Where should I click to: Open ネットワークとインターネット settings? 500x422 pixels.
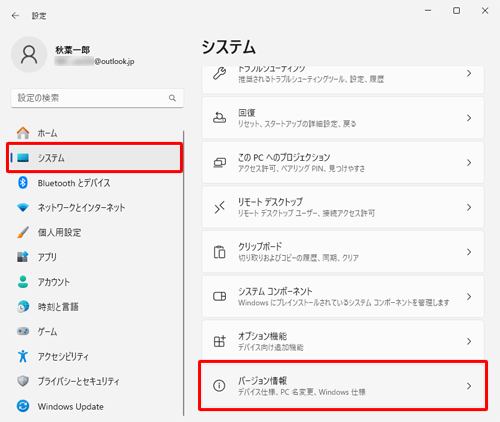pyautogui.click(x=81, y=208)
